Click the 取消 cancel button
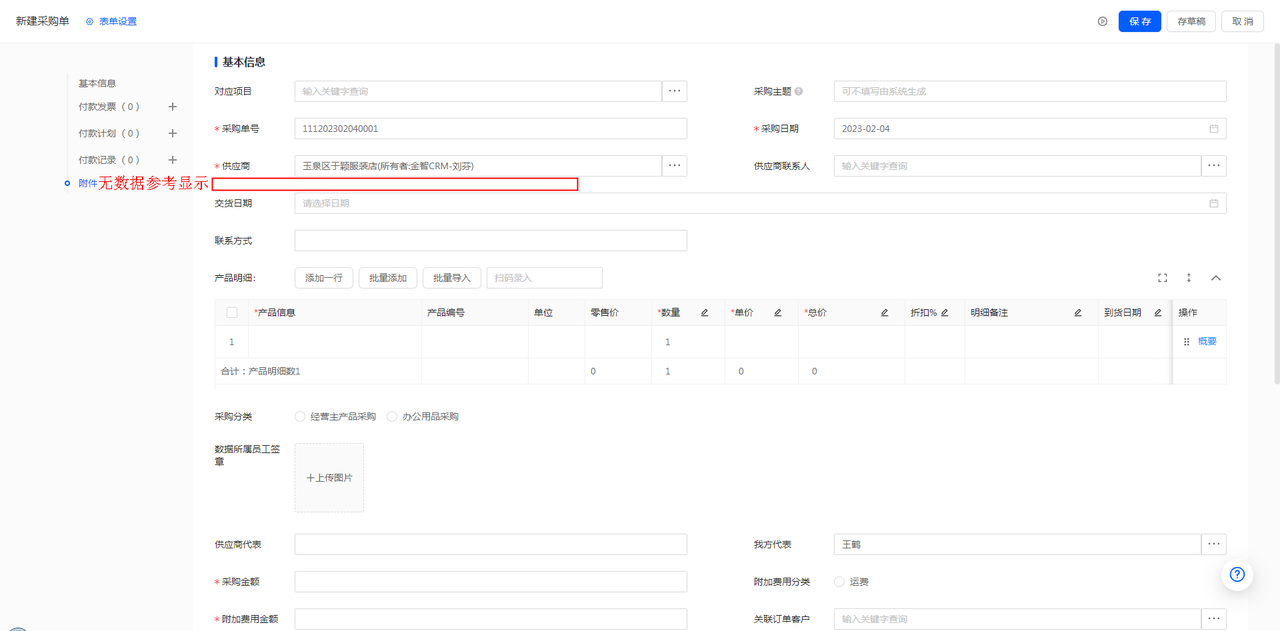Screen dimensions: 1280x631 [1243, 21]
